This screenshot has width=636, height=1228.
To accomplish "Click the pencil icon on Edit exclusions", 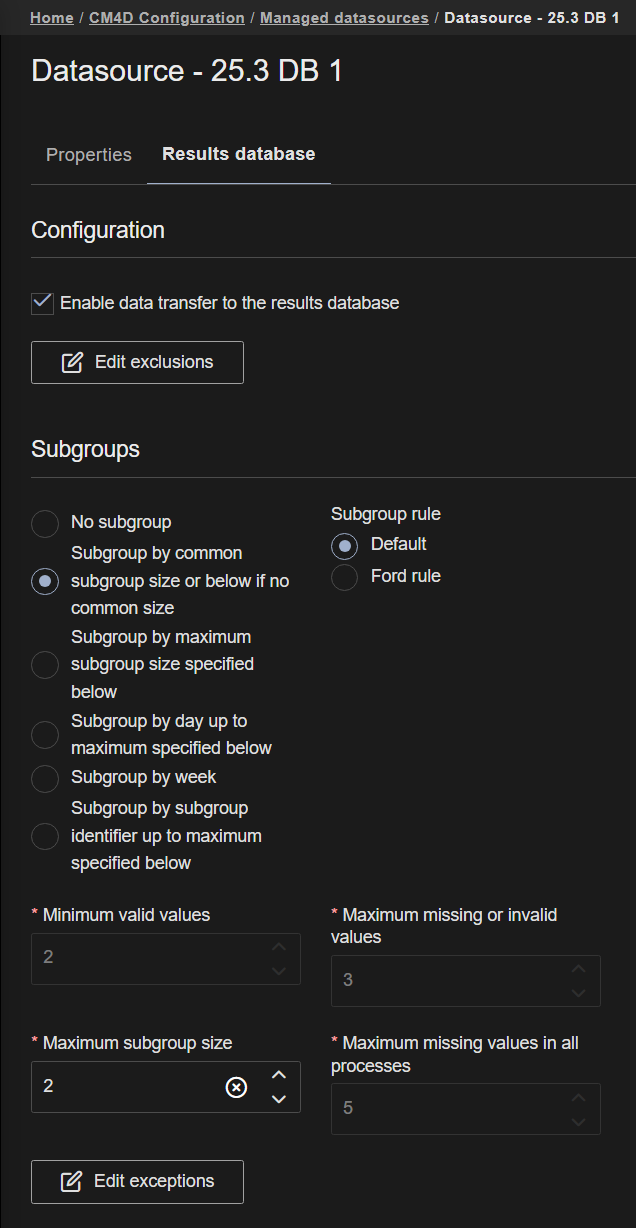I will tap(72, 362).
